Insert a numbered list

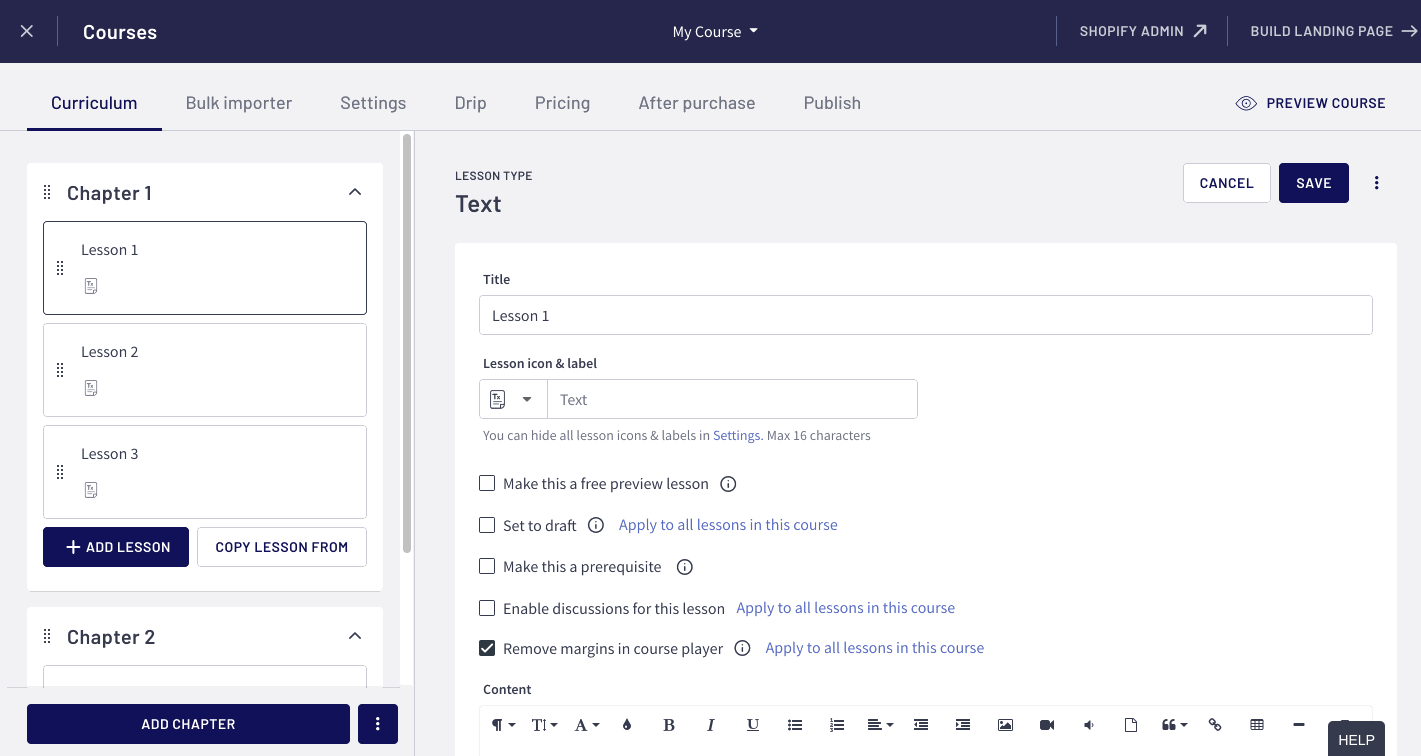[x=837, y=725]
